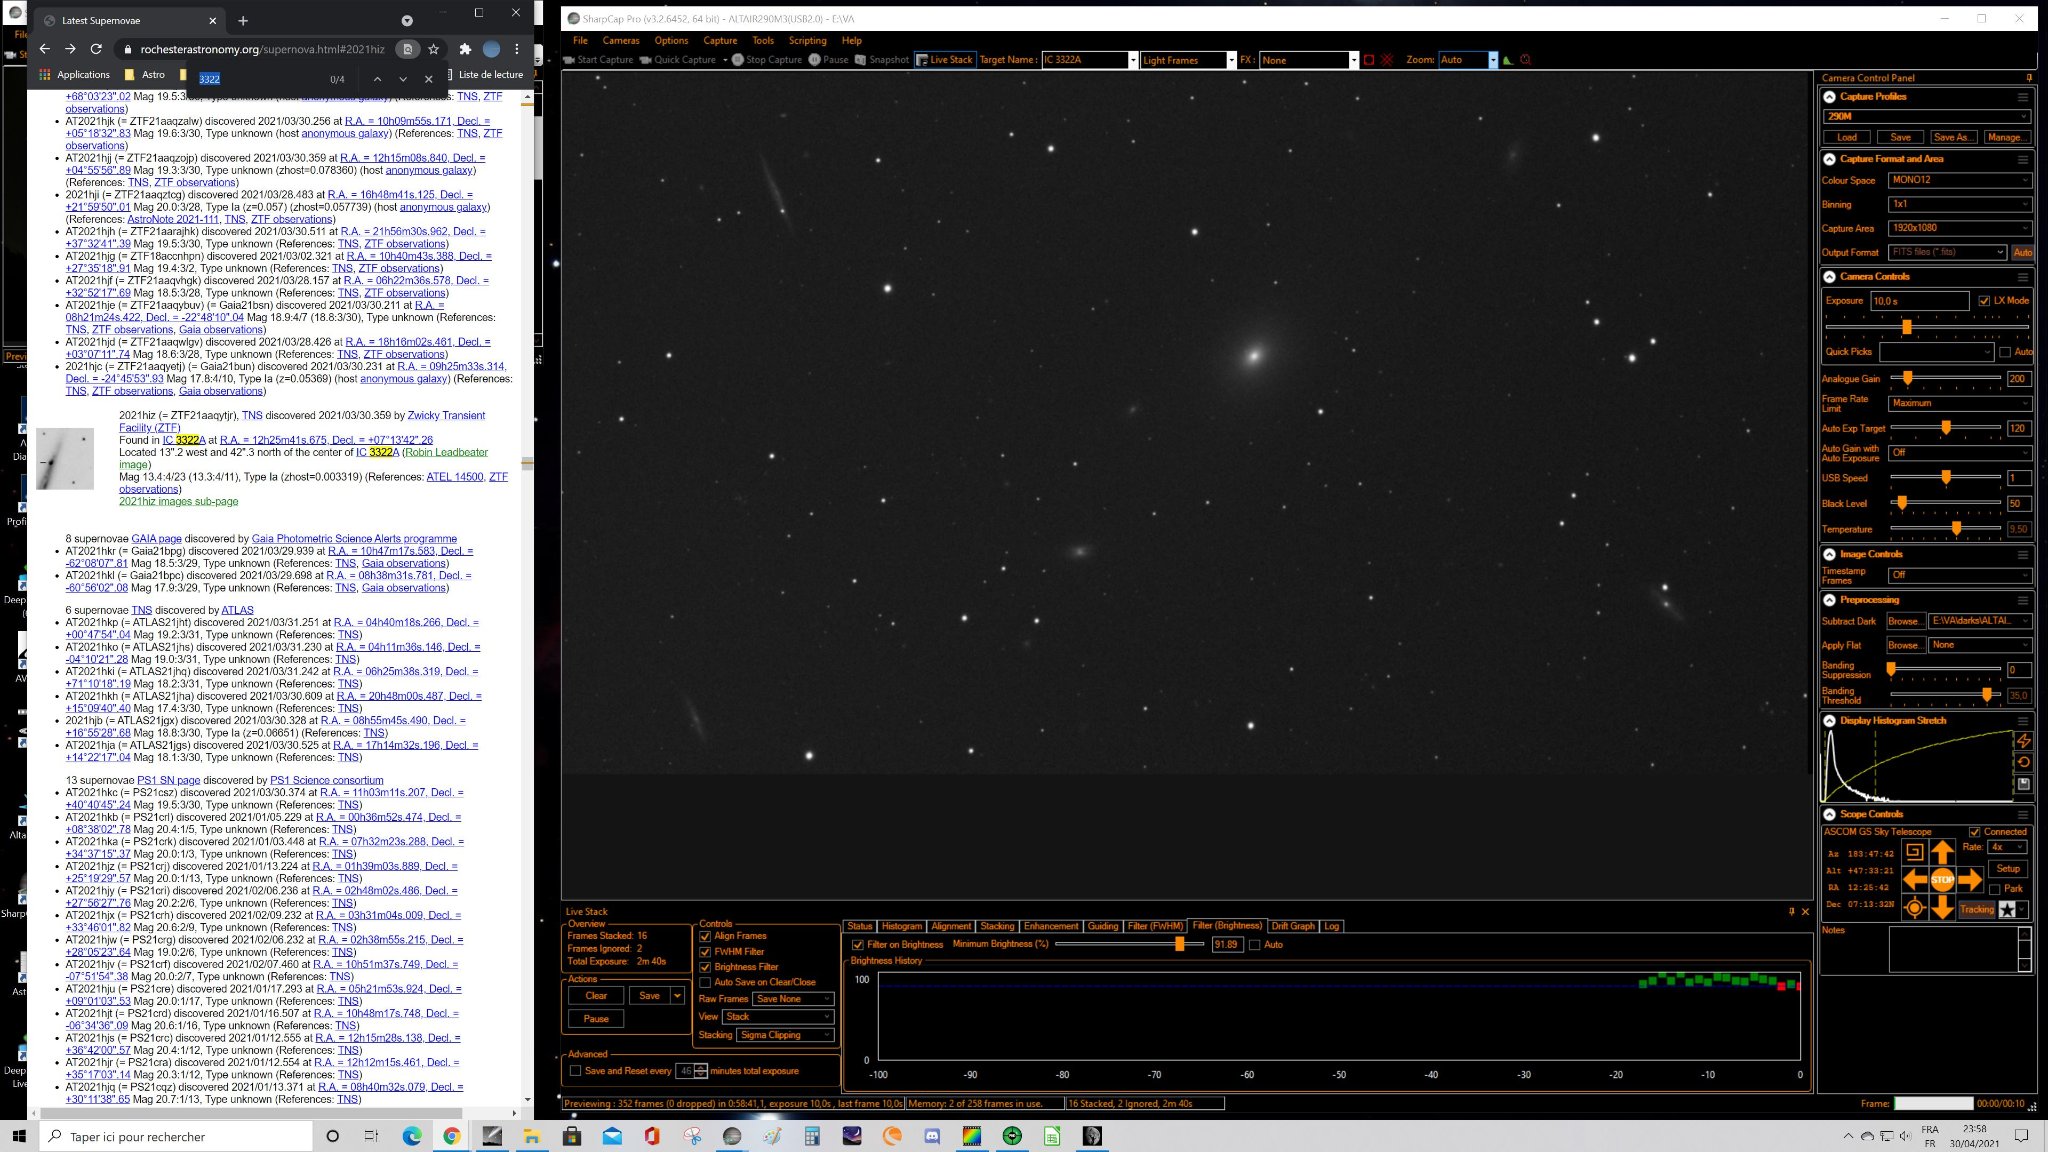
Task: Open the Cameras menu
Action: tap(620, 41)
